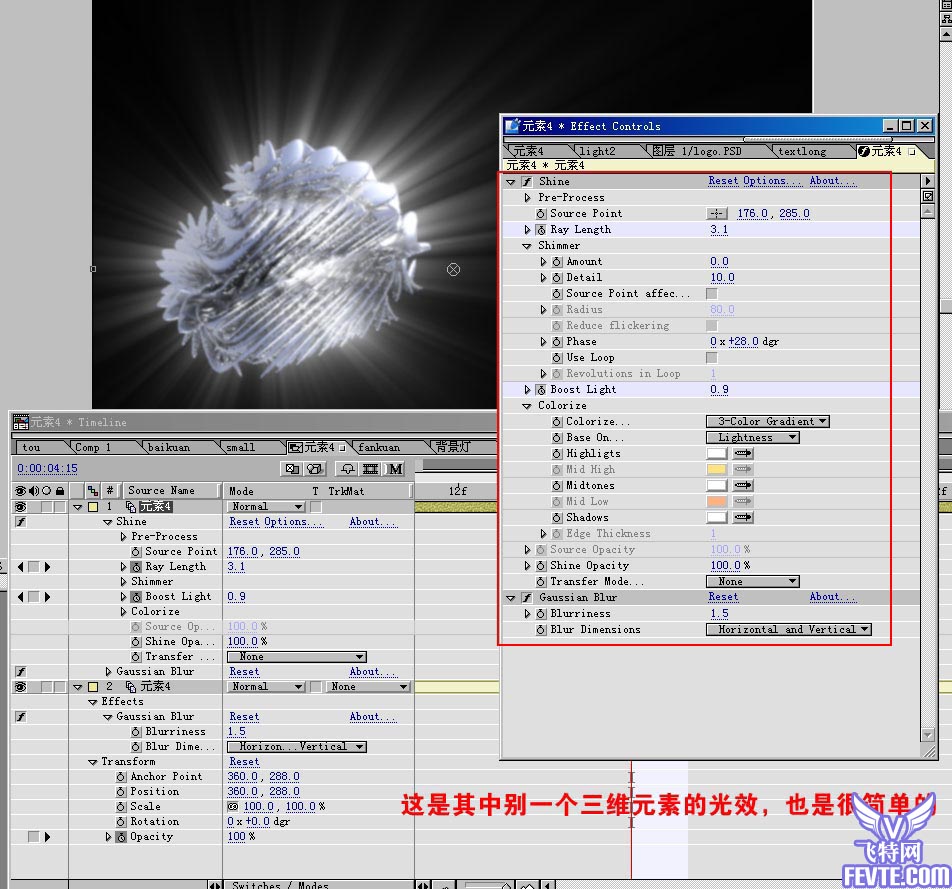Click Shine Options link in Effect Controls
The height and width of the screenshot is (889, 952).
point(772,181)
